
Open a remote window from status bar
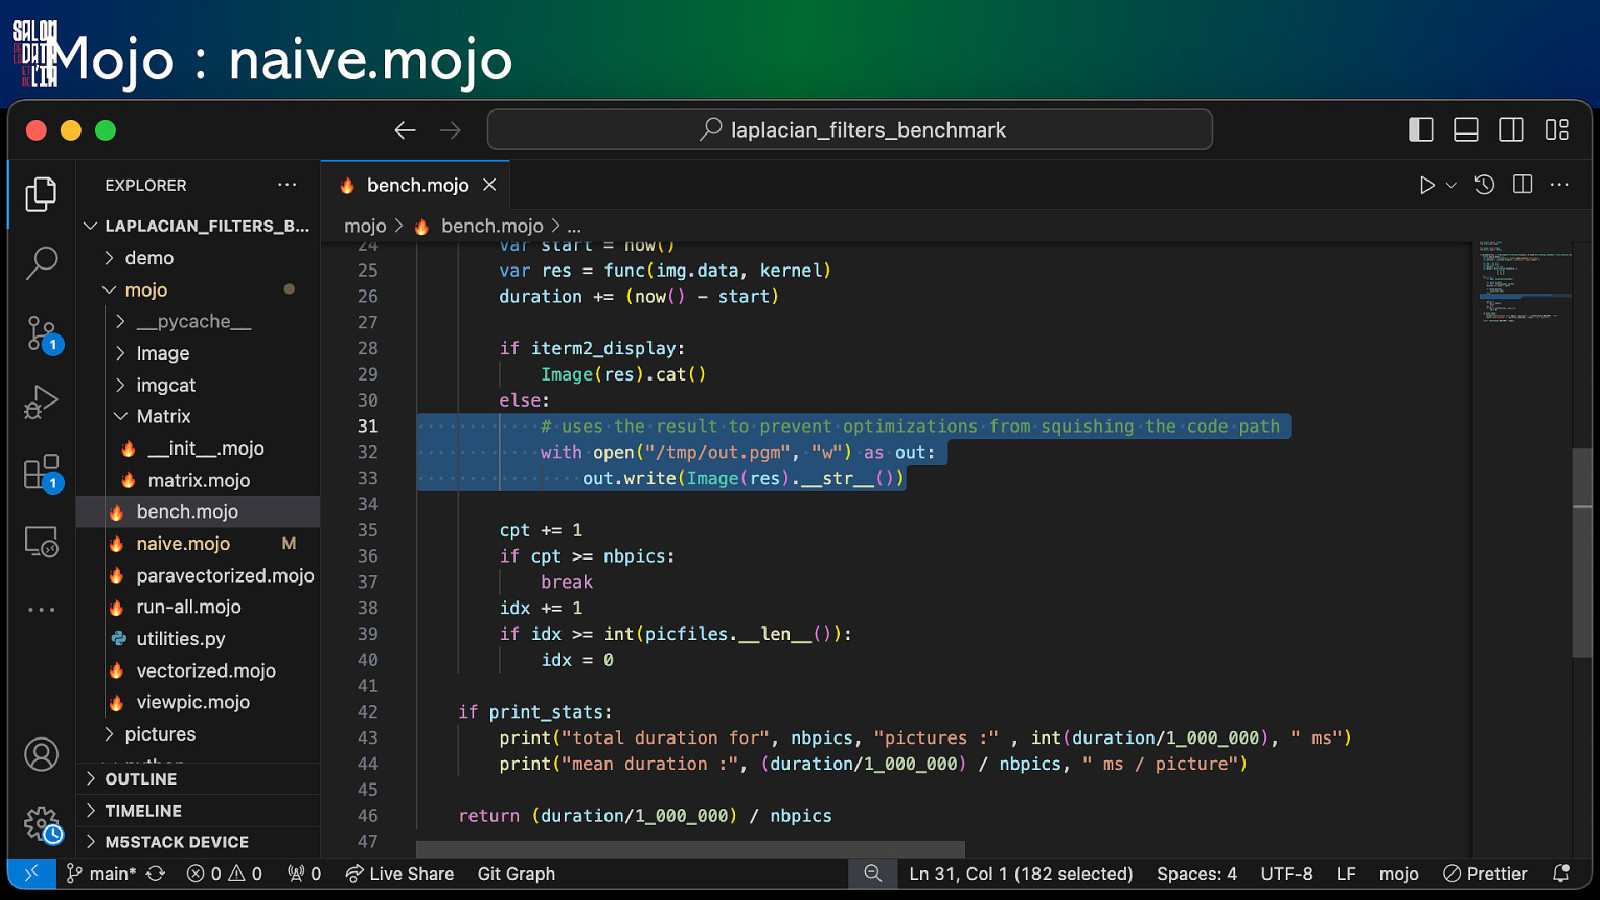[32, 873]
